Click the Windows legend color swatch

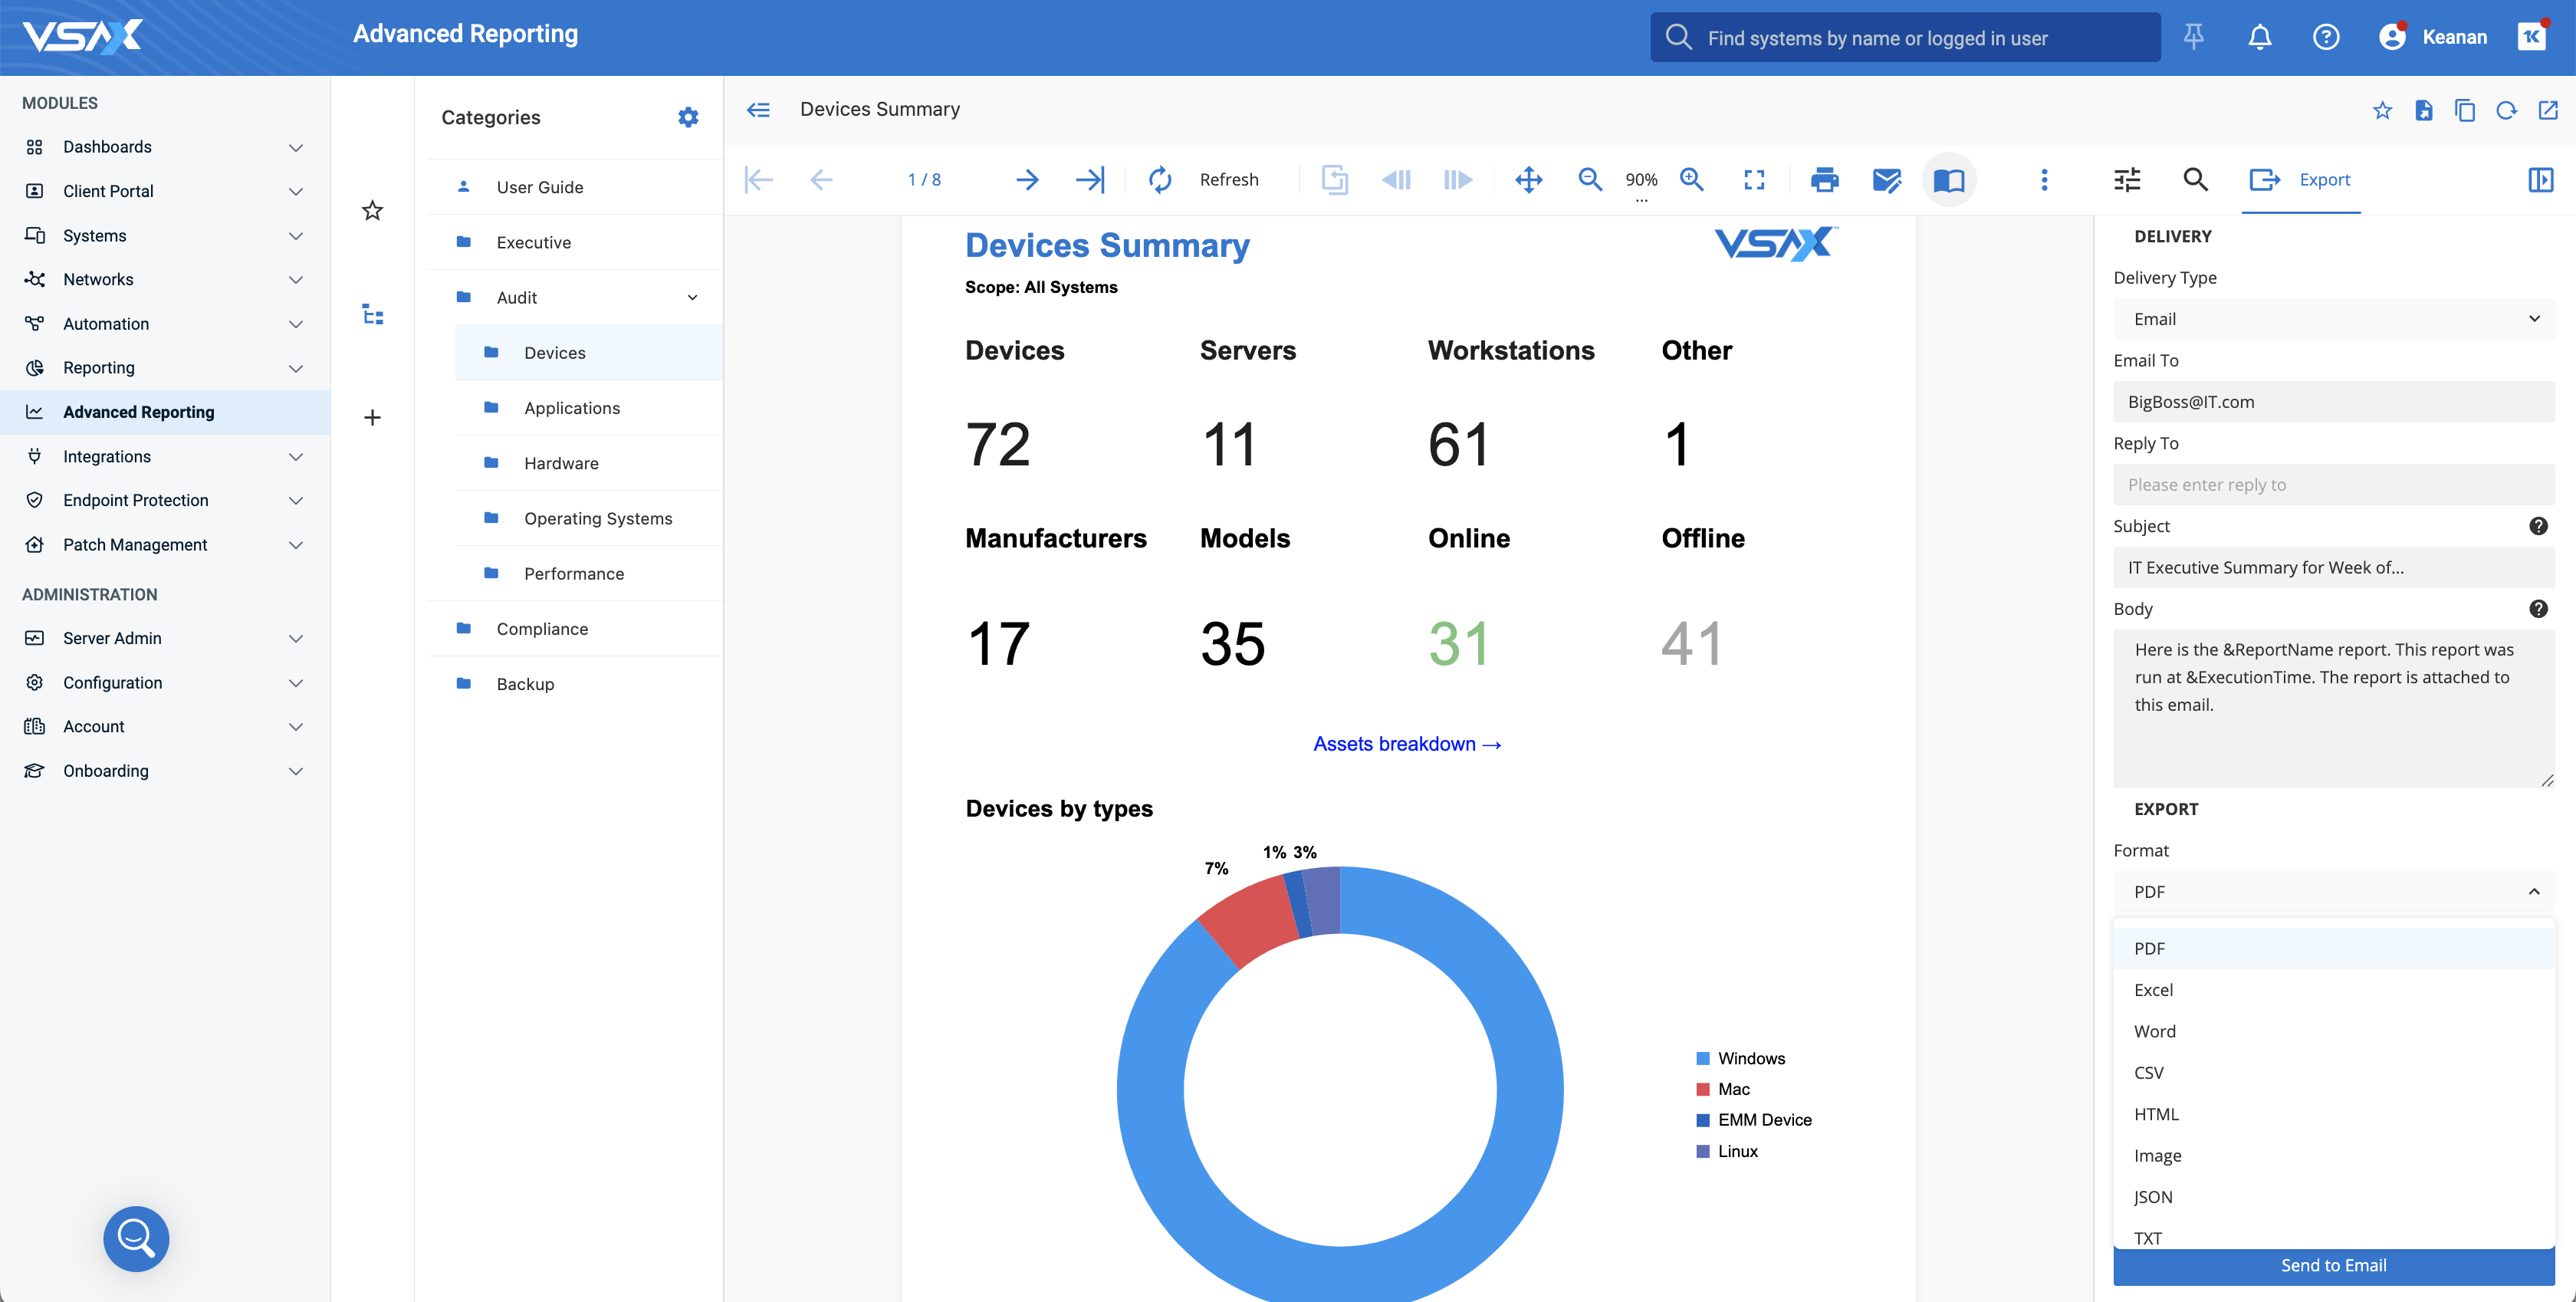coord(1702,1058)
